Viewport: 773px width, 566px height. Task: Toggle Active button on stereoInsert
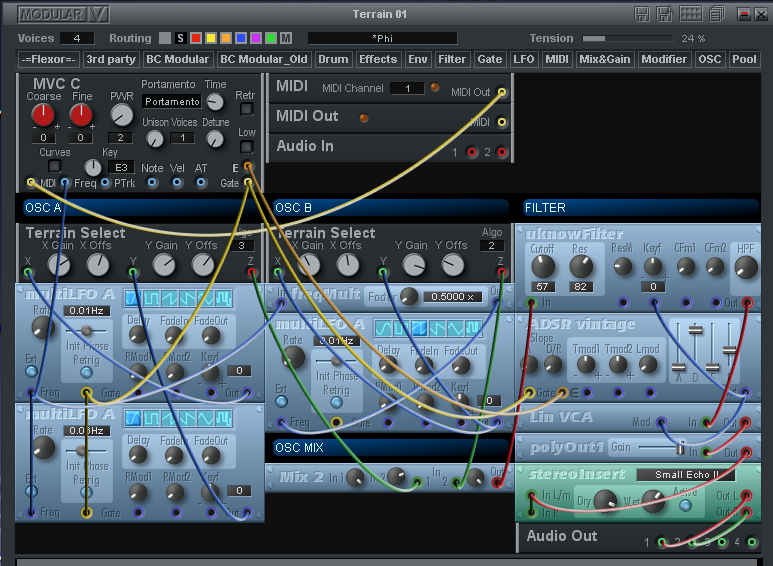685,505
